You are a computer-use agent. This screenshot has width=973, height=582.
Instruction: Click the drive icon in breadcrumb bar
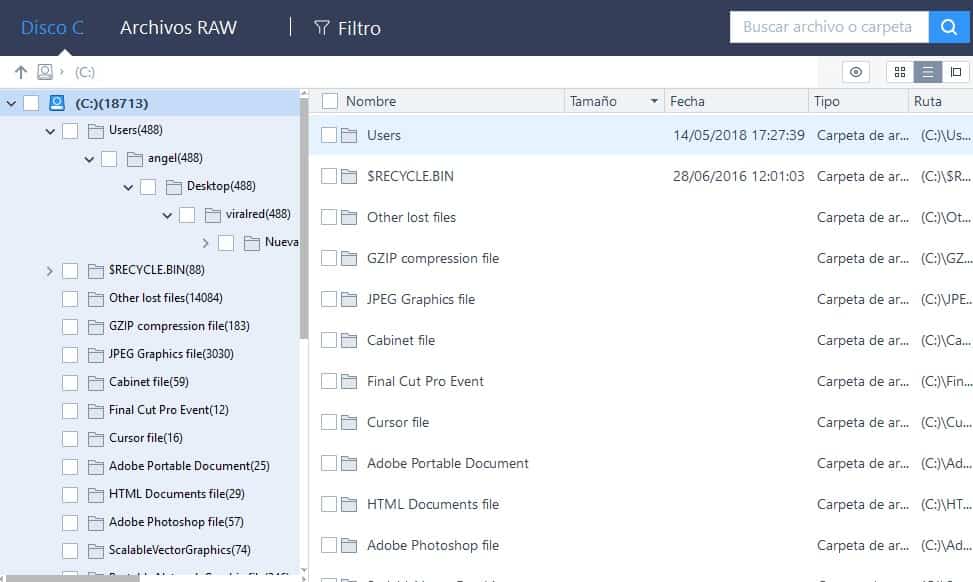45,72
